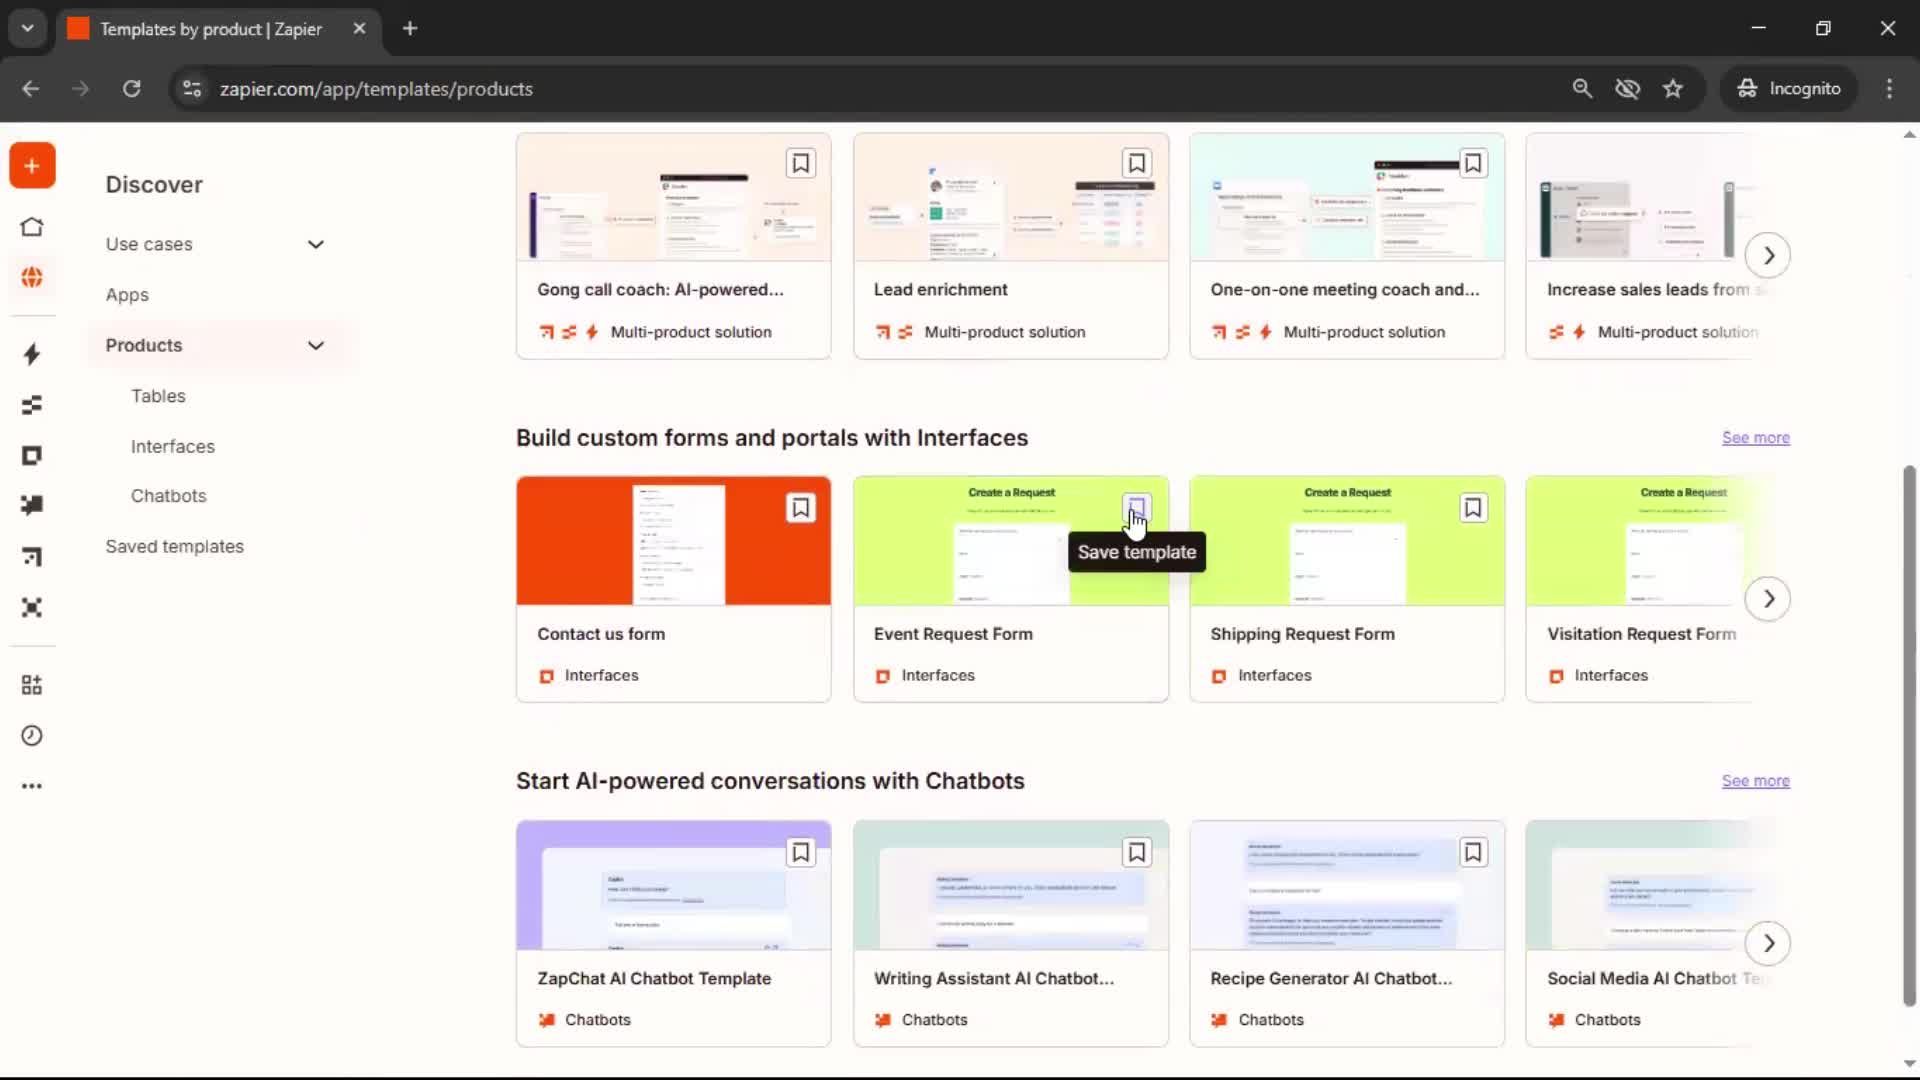Click the page vertical scrollbar

pyautogui.click(x=1909, y=735)
